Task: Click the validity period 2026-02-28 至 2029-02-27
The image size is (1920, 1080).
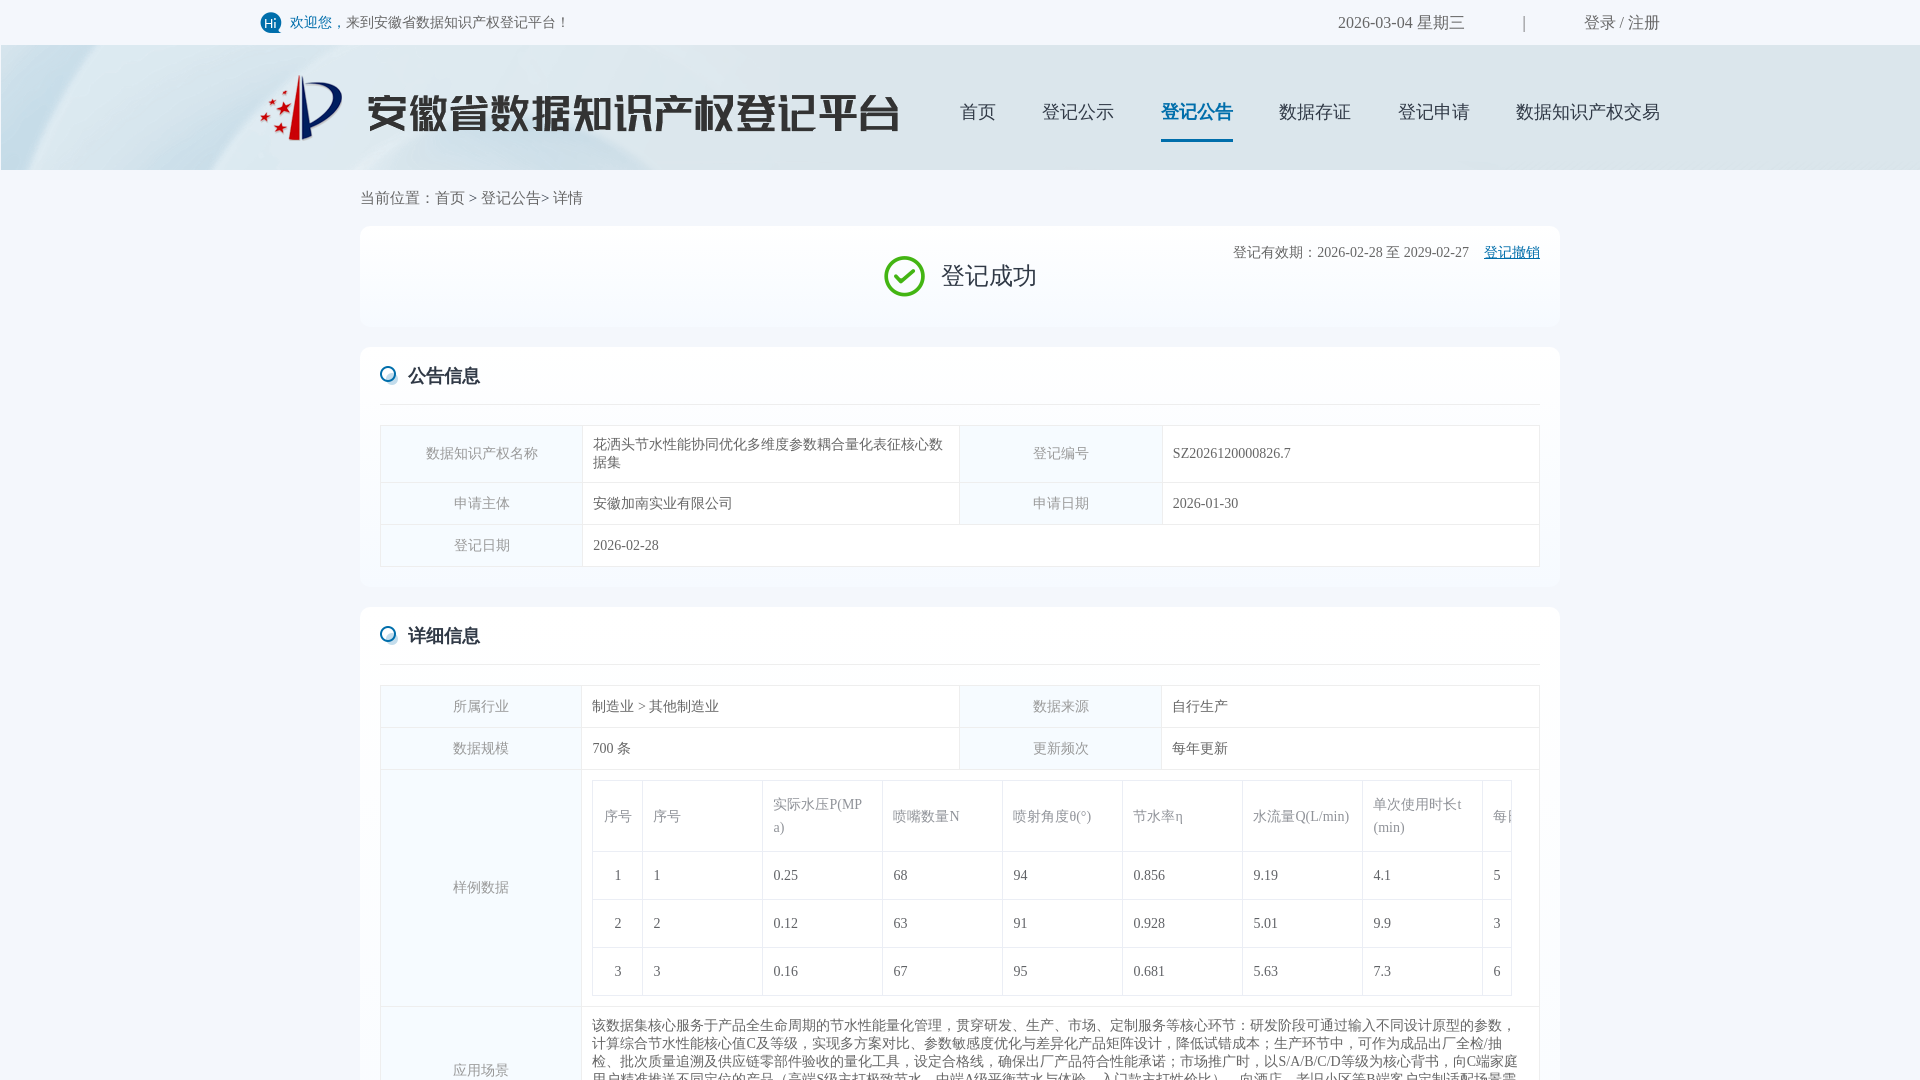Action: pyautogui.click(x=1392, y=253)
